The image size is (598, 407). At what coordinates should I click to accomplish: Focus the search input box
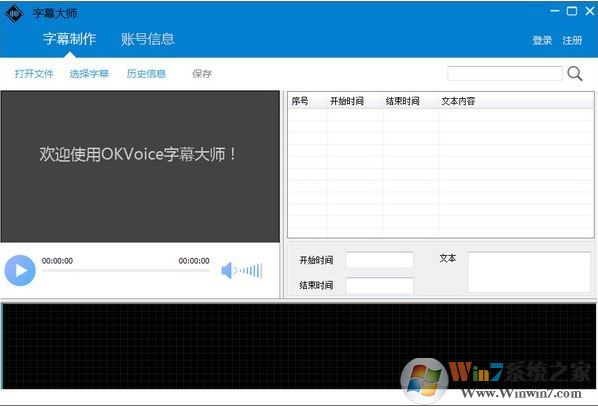click(505, 73)
